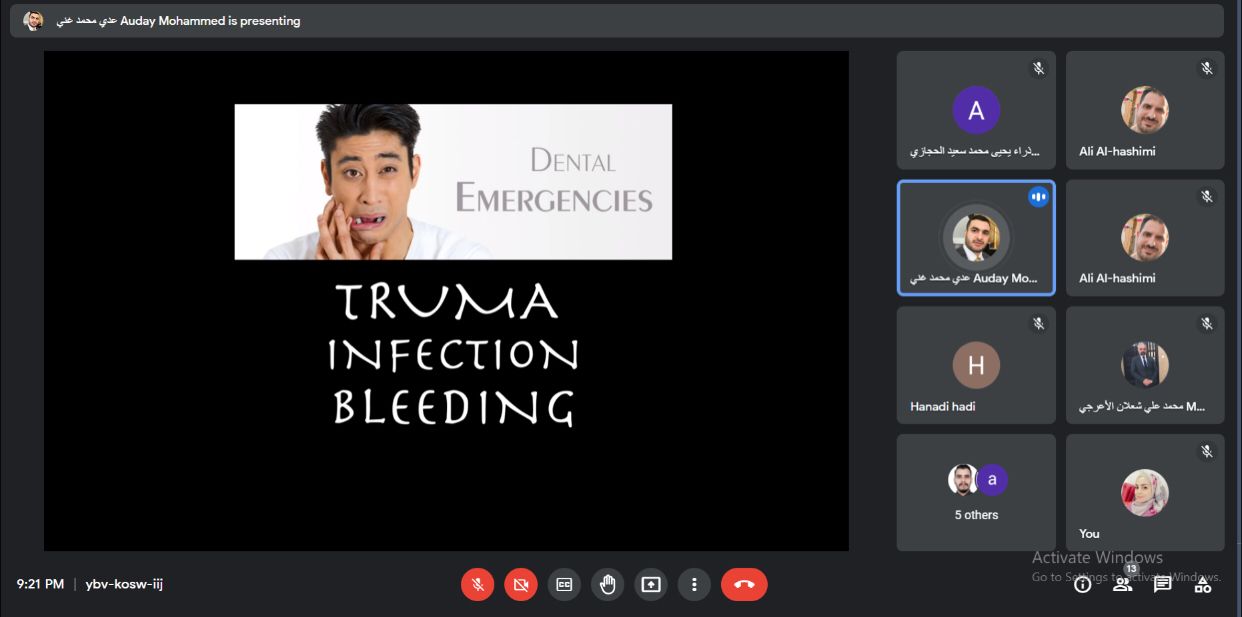Select the Hanadi hadi participant tile
Viewport: 1242px width, 617px height.
[976, 365]
